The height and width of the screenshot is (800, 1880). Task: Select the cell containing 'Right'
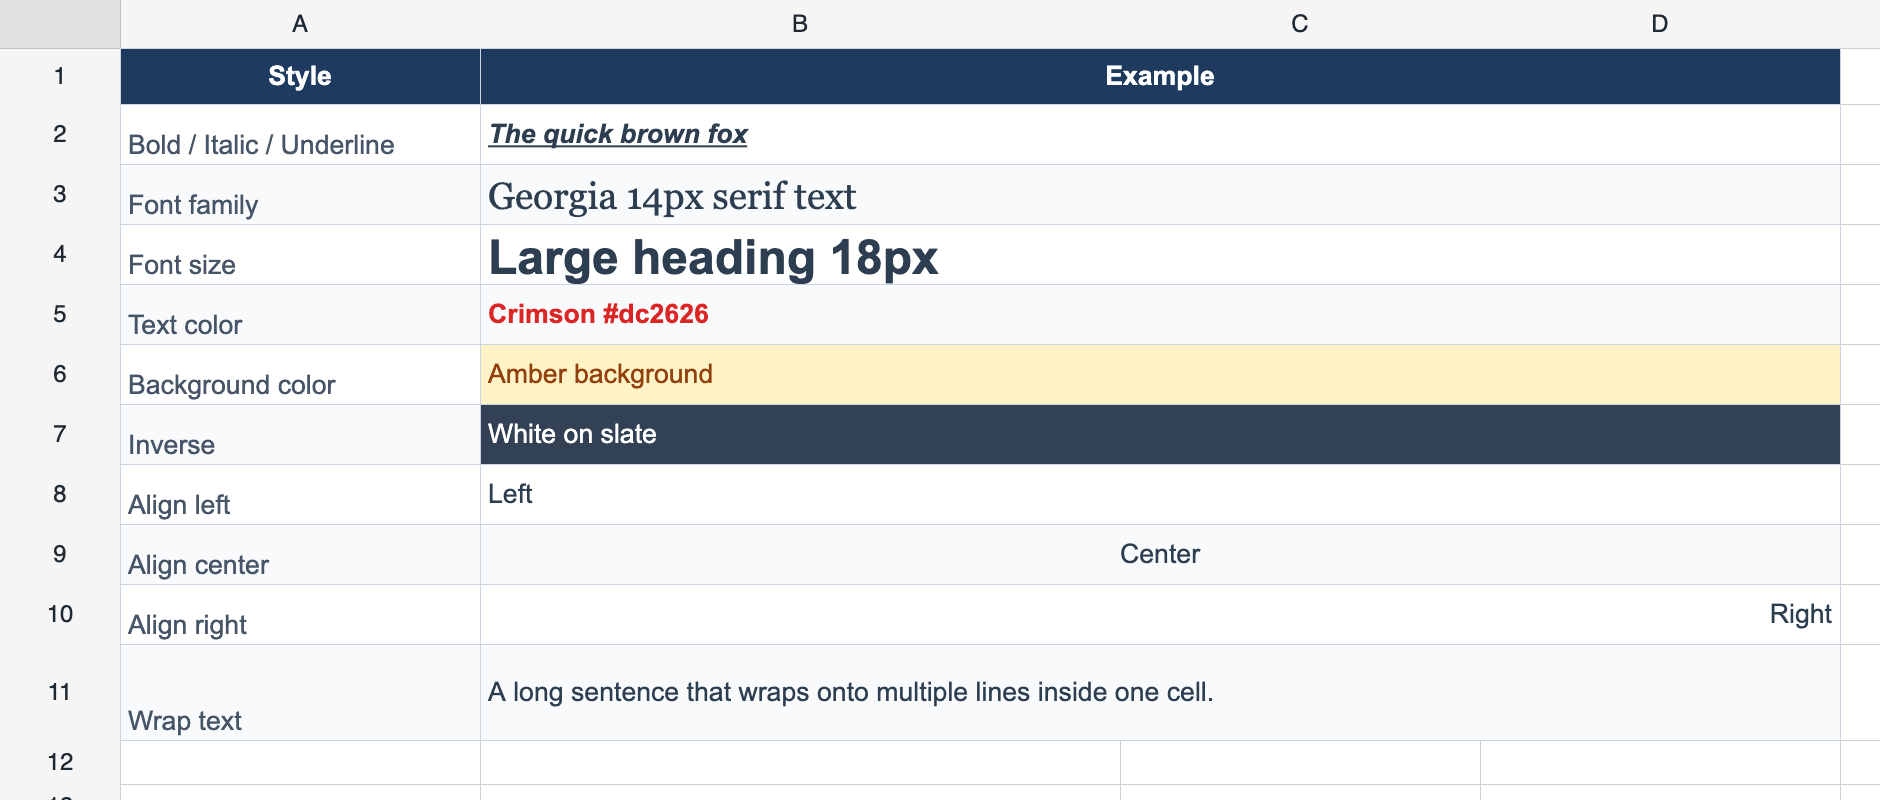click(1160, 614)
